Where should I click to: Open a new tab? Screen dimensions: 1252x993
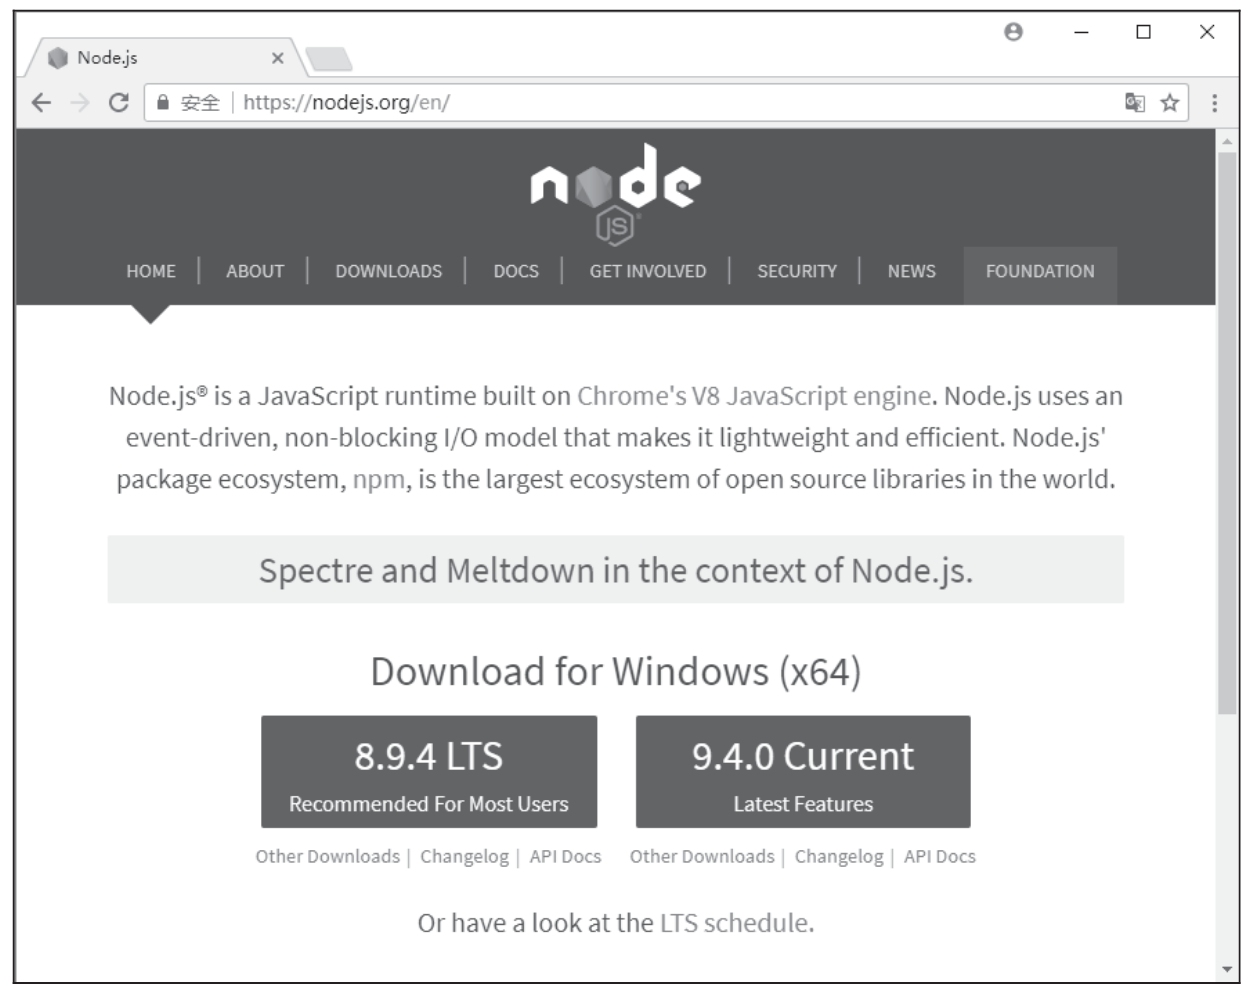click(329, 59)
